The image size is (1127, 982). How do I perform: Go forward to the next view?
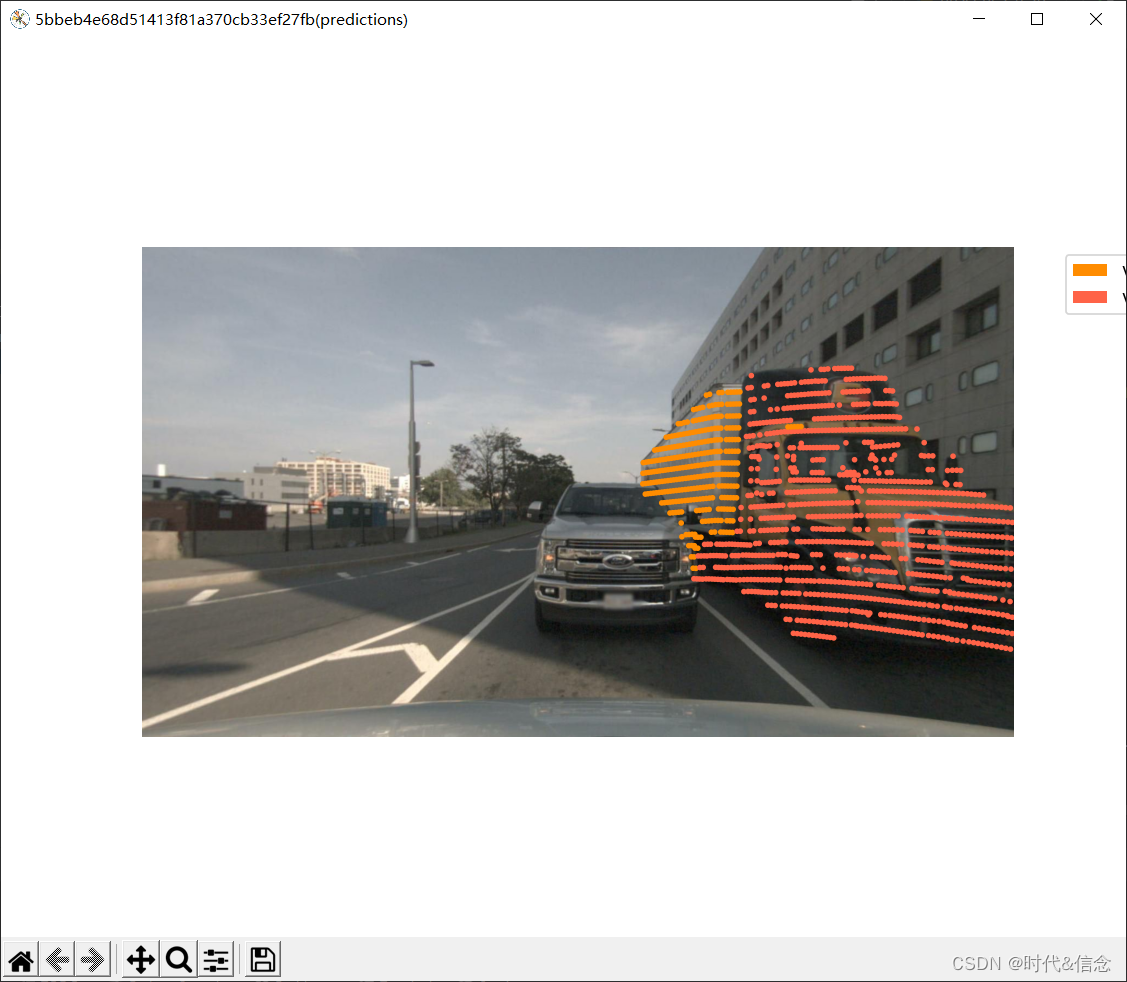93,959
